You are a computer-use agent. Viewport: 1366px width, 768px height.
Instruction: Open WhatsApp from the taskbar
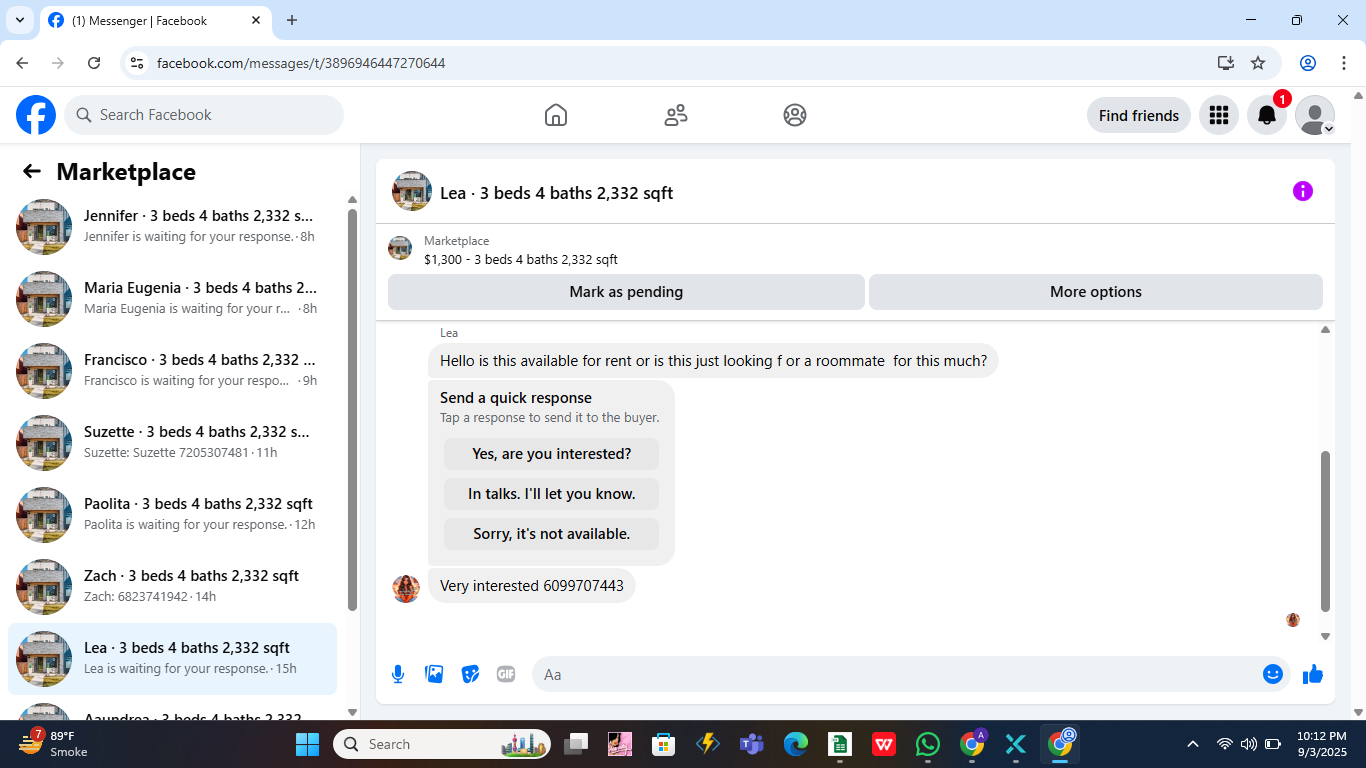(928, 744)
